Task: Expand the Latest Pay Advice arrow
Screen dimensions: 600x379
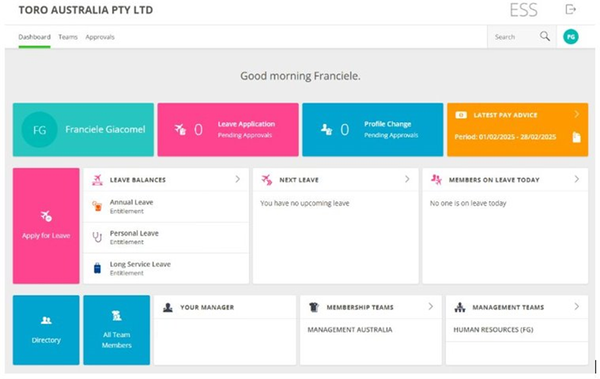Action: (577, 114)
